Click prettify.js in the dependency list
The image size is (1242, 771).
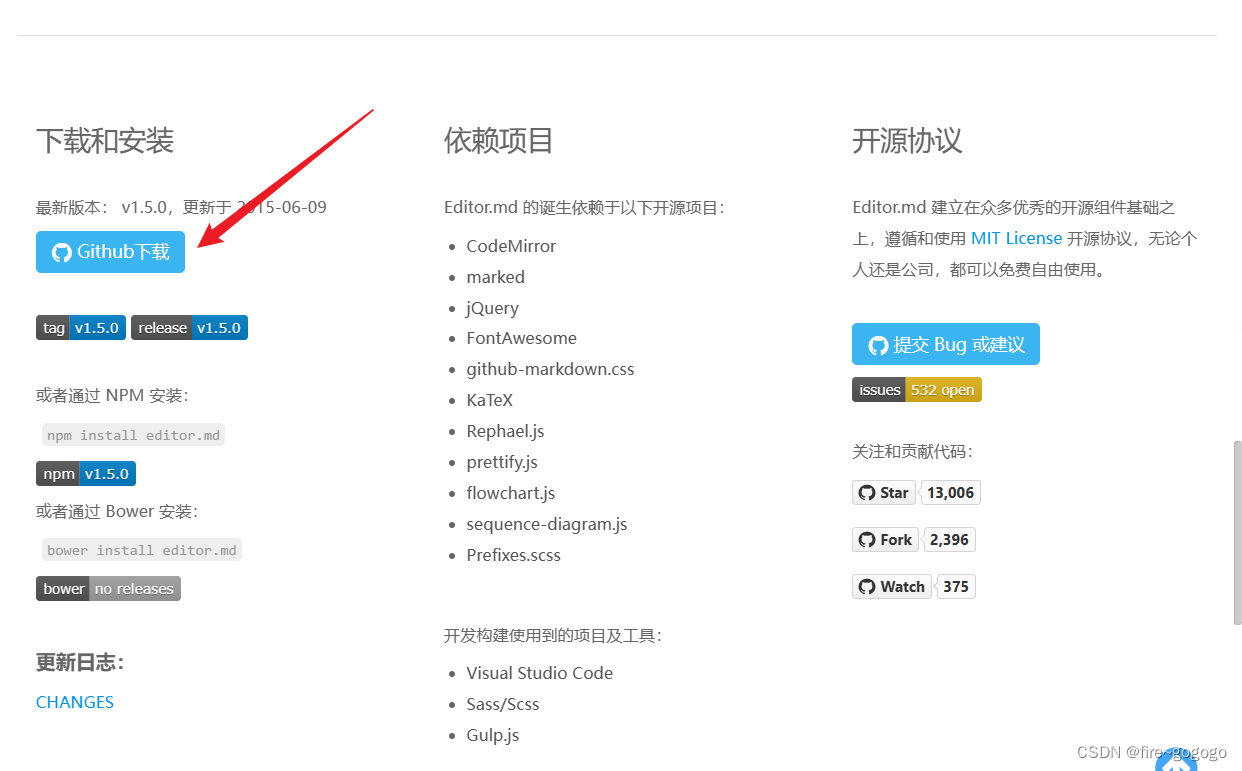coord(502,462)
